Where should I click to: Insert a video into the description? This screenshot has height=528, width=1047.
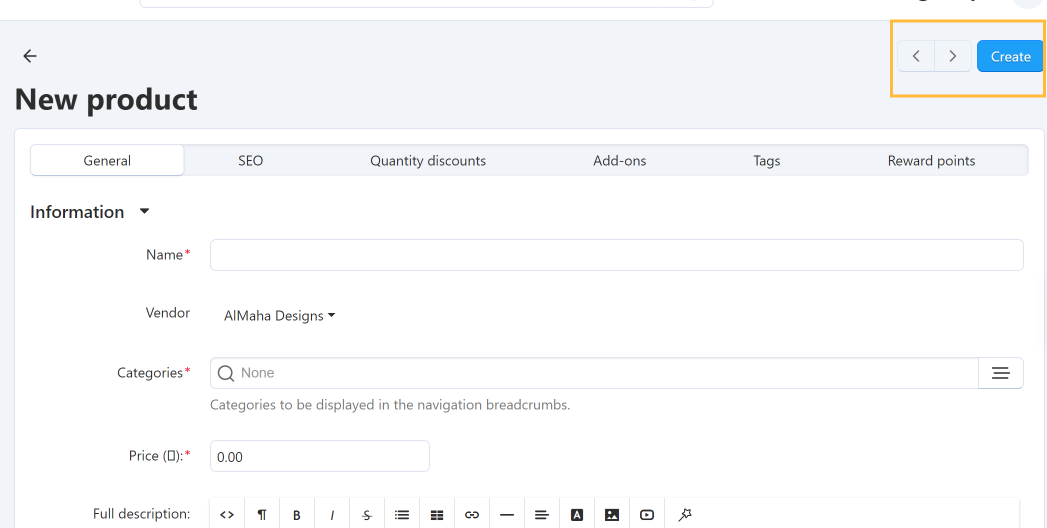647,515
